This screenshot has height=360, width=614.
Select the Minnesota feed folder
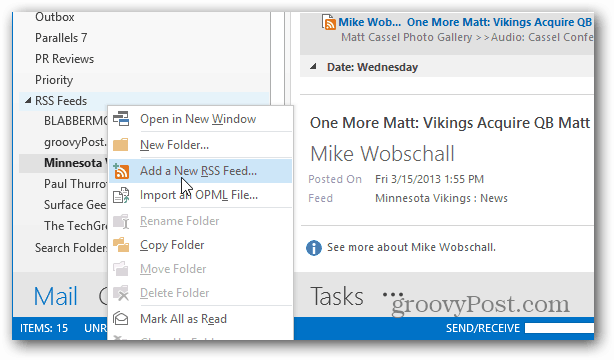[76, 163]
